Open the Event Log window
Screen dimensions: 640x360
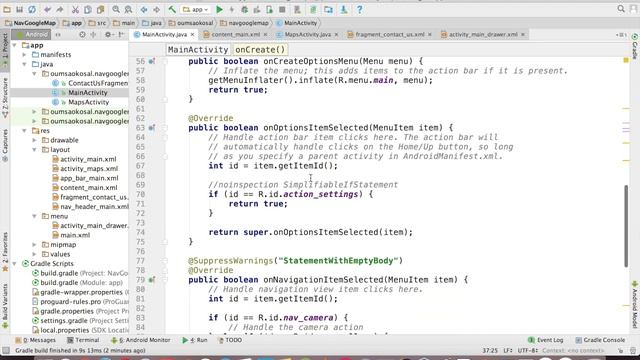pyautogui.click(x=546, y=340)
